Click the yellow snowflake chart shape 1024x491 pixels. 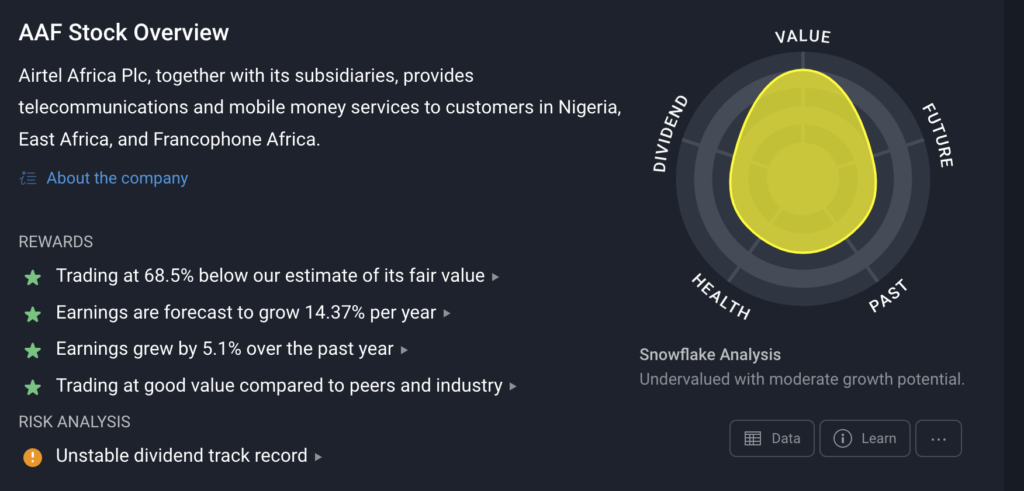tap(803, 162)
